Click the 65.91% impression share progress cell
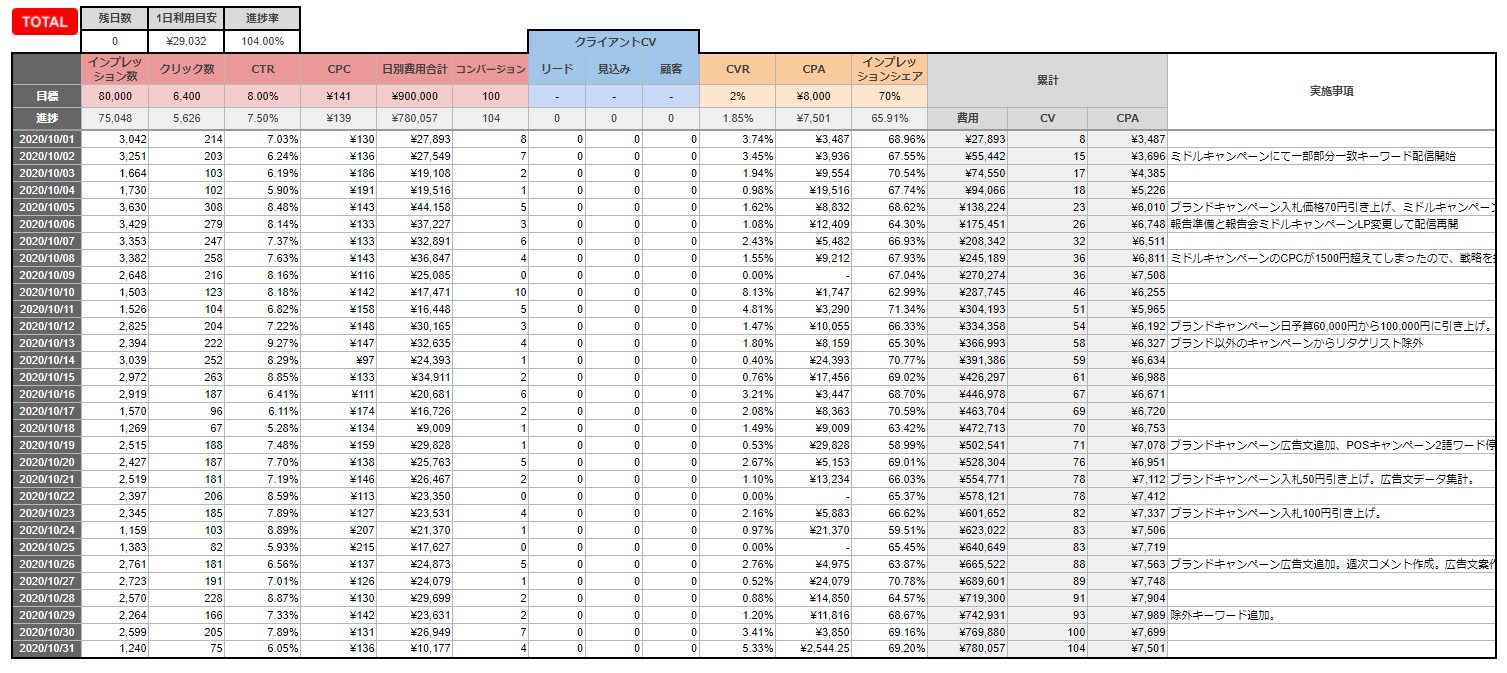Screen dimensions: 1507x673 pos(889,118)
